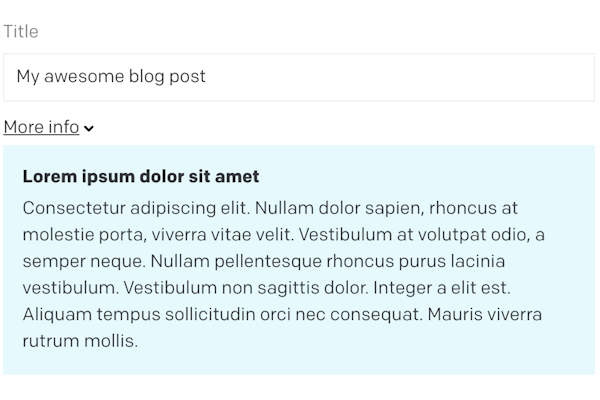600x400 pixels.
Task: Click the final words "rutrum mollis"
Action: pos(79,341)
